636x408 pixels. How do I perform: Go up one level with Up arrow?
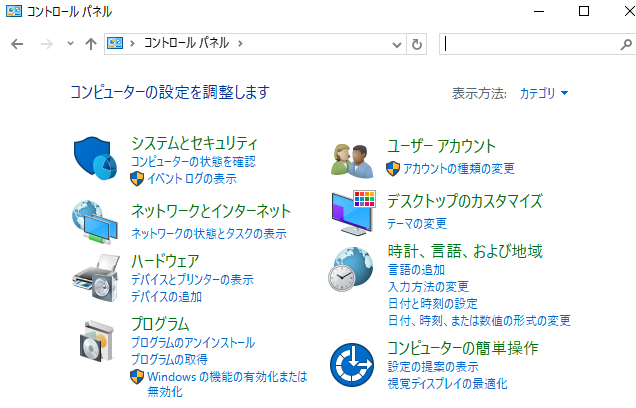click(x=91, y=44)
